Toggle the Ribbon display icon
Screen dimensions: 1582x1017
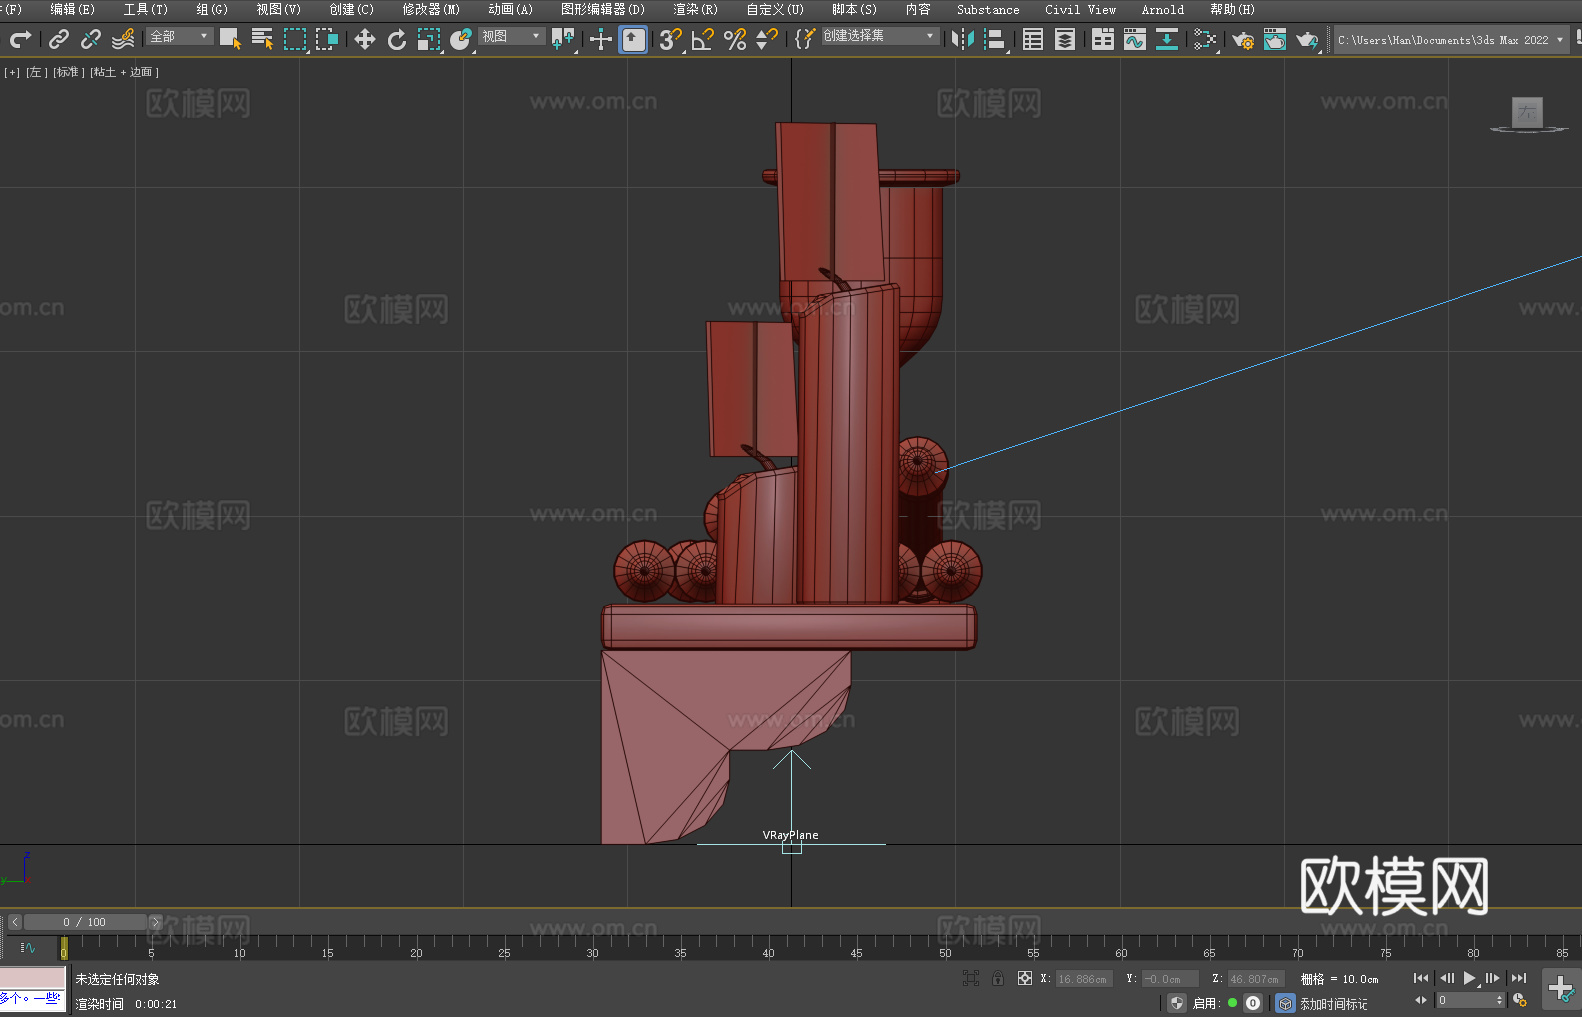1103,39
